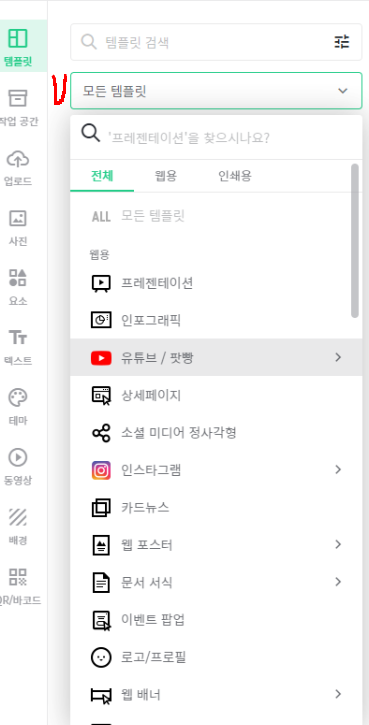Expand the 웹 배너 submenu arrow
Screen dimensions: 369x725
click(338, 694)
